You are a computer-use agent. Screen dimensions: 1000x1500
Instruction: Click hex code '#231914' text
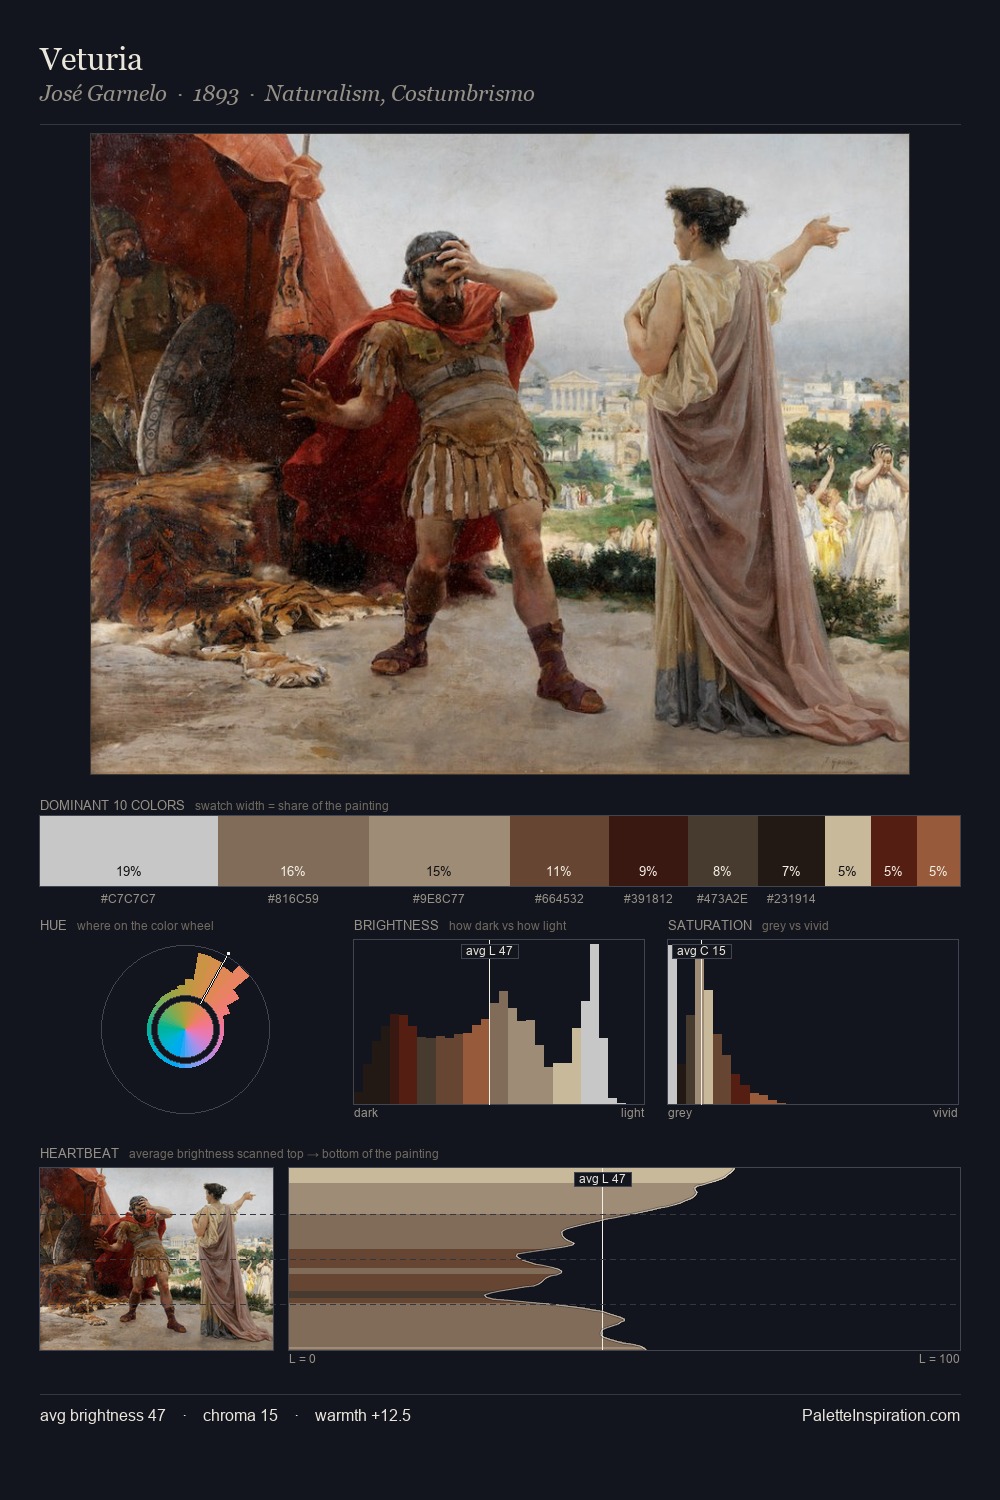click(791, 899)
